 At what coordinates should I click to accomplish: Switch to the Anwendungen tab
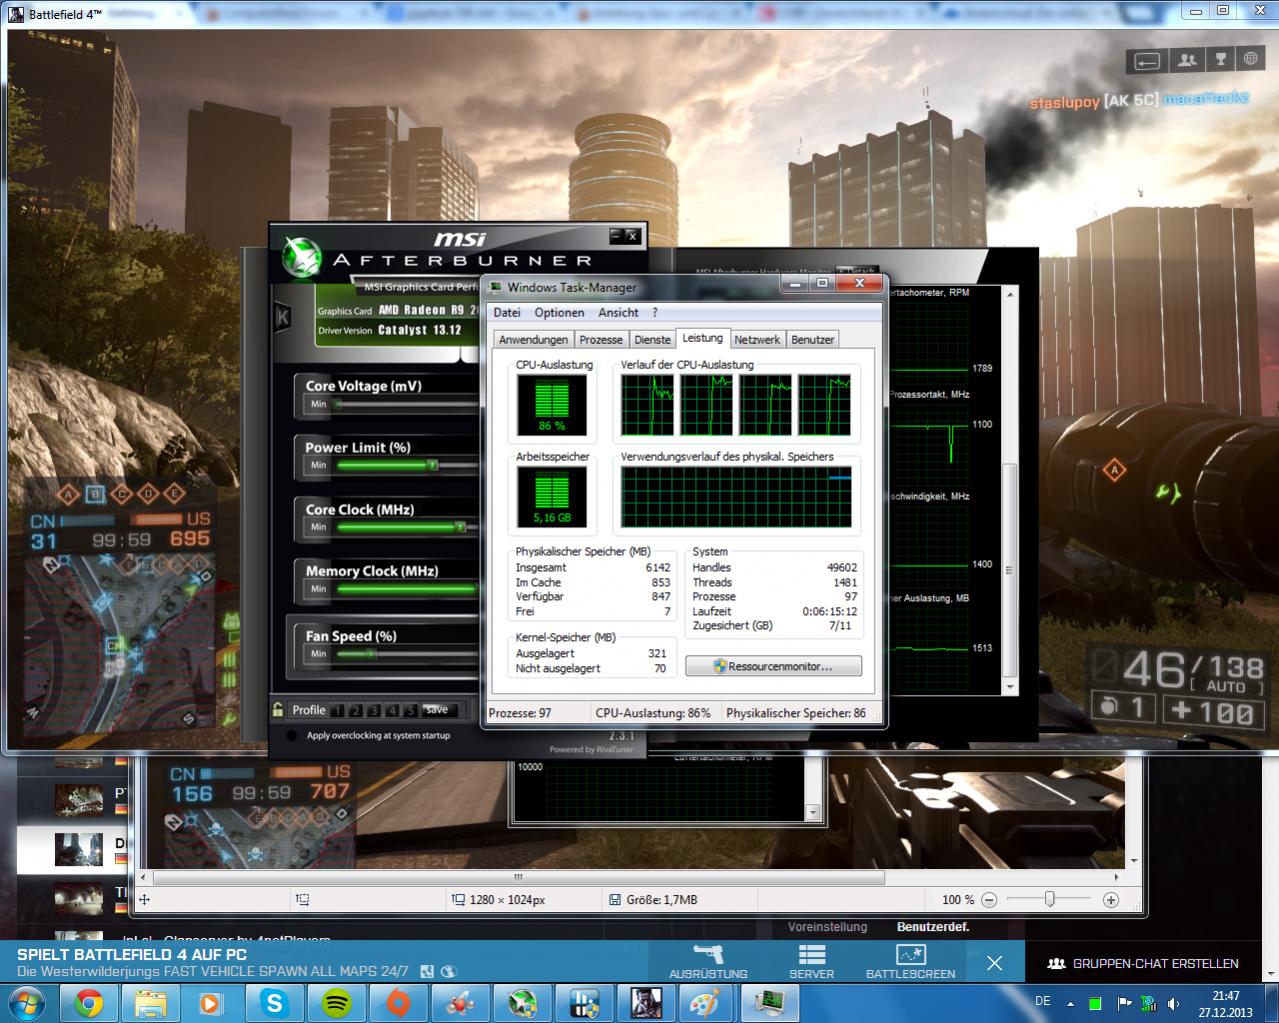[x=533, y=340]
